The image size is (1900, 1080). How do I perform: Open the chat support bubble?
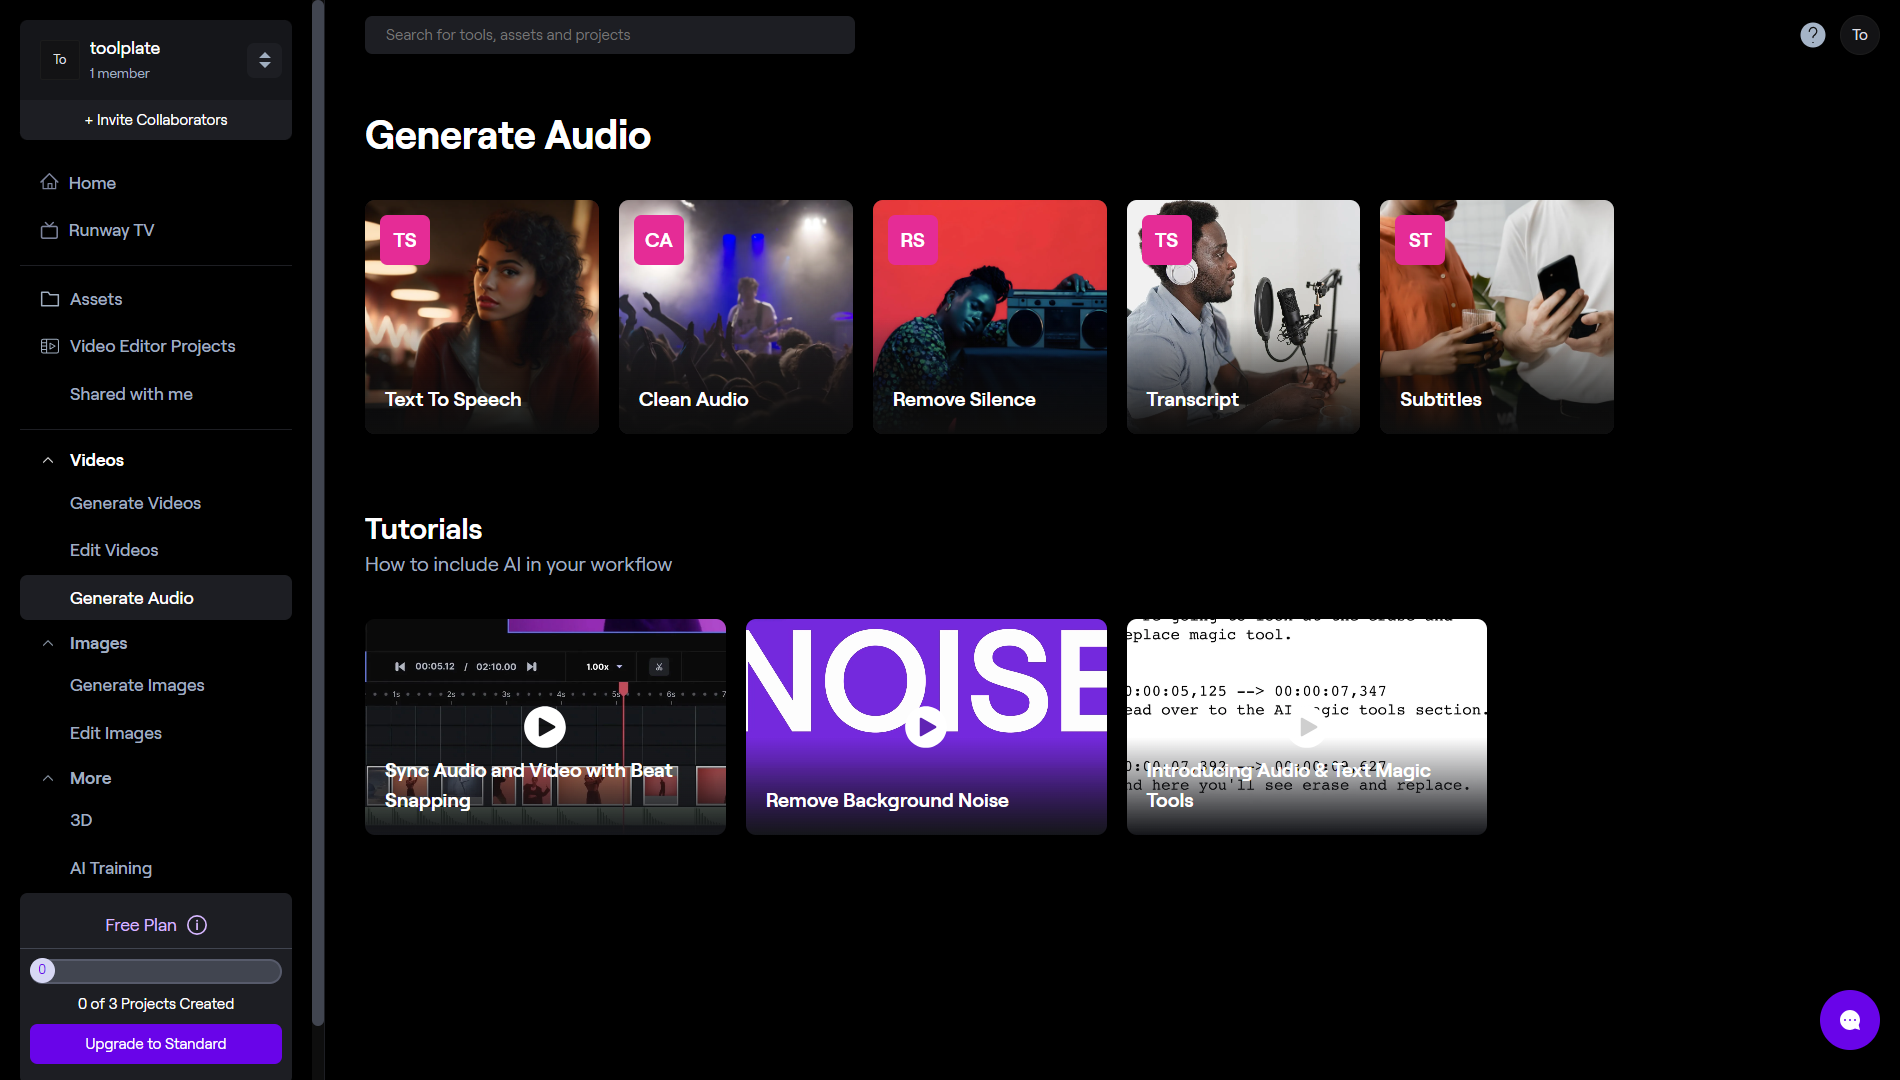pyautogui.click(x=1849, y=1019)
